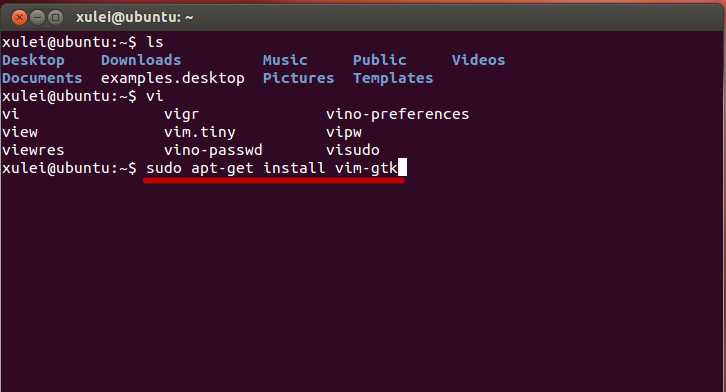Close the terminal window with red button

pos(19,18)
